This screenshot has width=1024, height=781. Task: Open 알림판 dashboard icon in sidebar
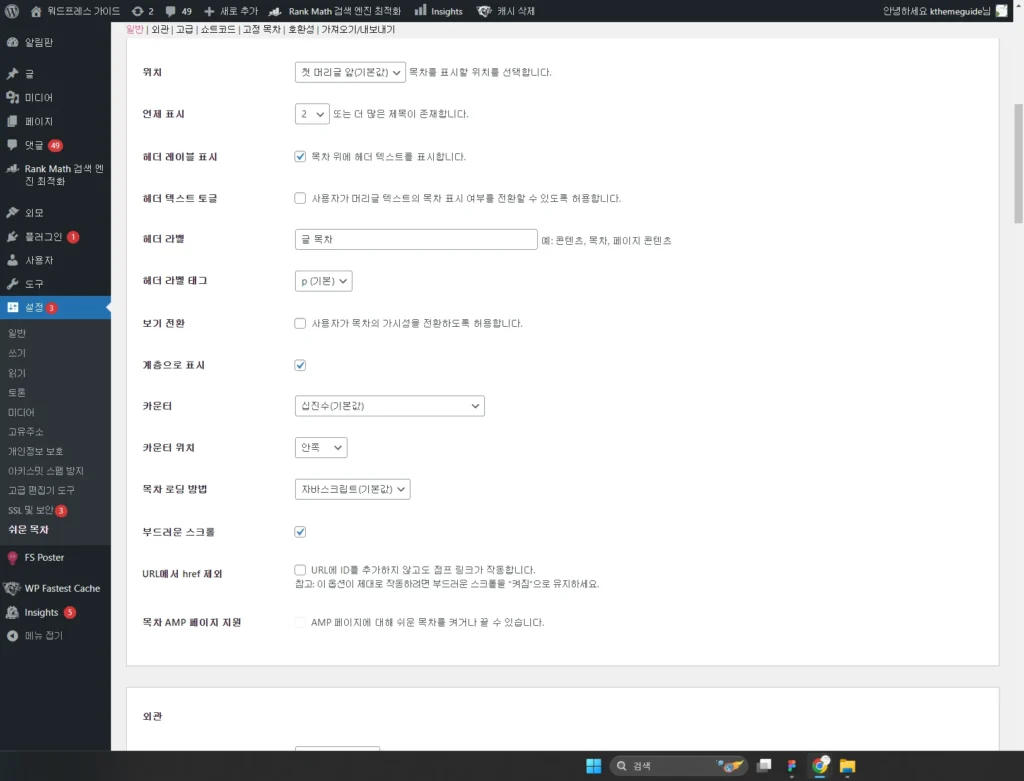tap(12, 42)
